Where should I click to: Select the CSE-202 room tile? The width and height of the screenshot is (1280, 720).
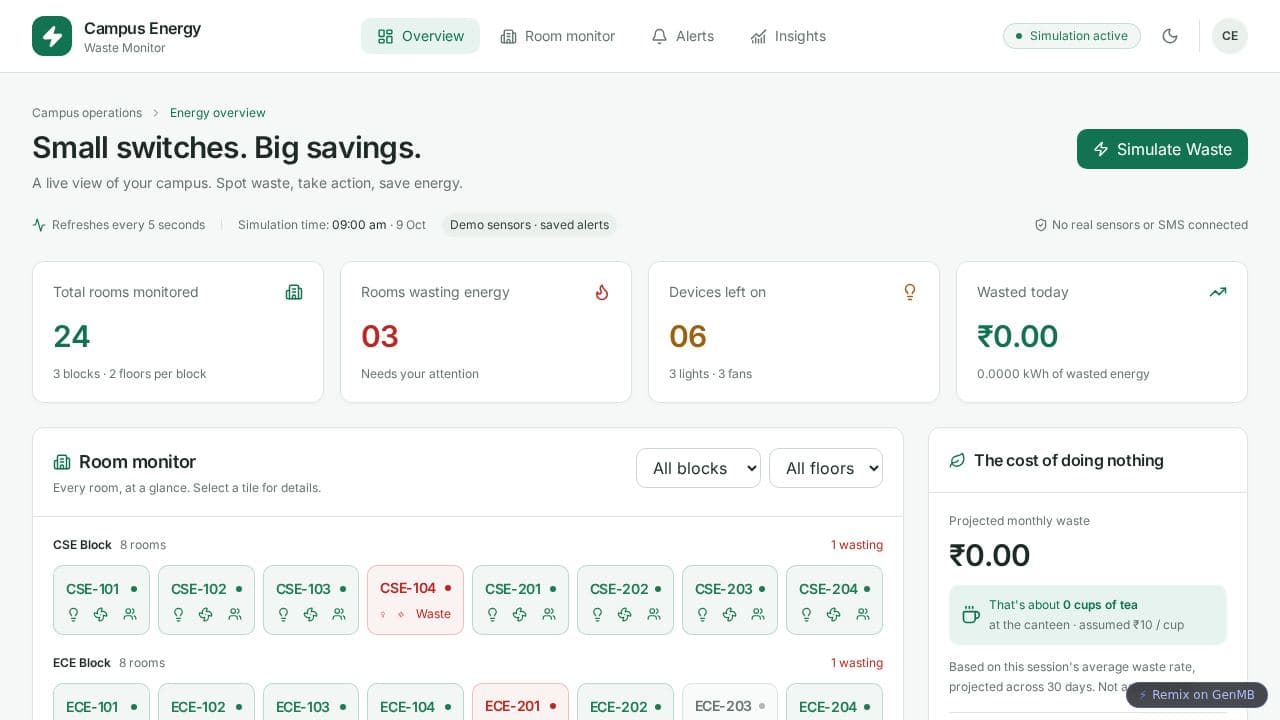625,600
